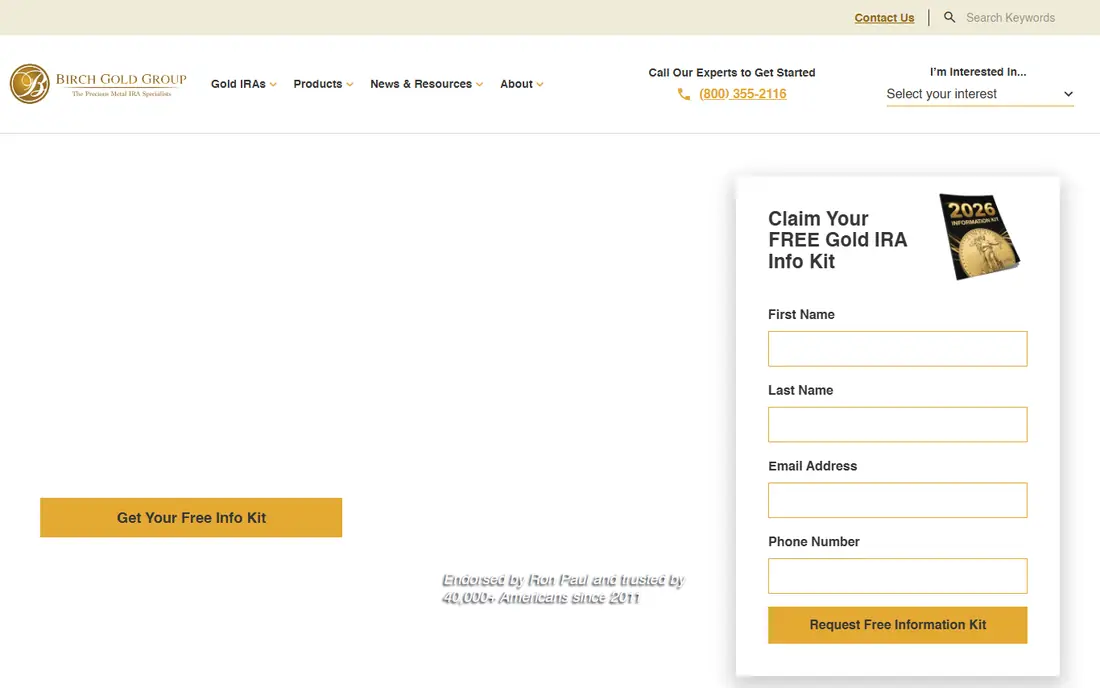This screenshot has width=1100, height=688.
Task: Click the 2026 Information Kit booklet image
Action: coord(979,236)
